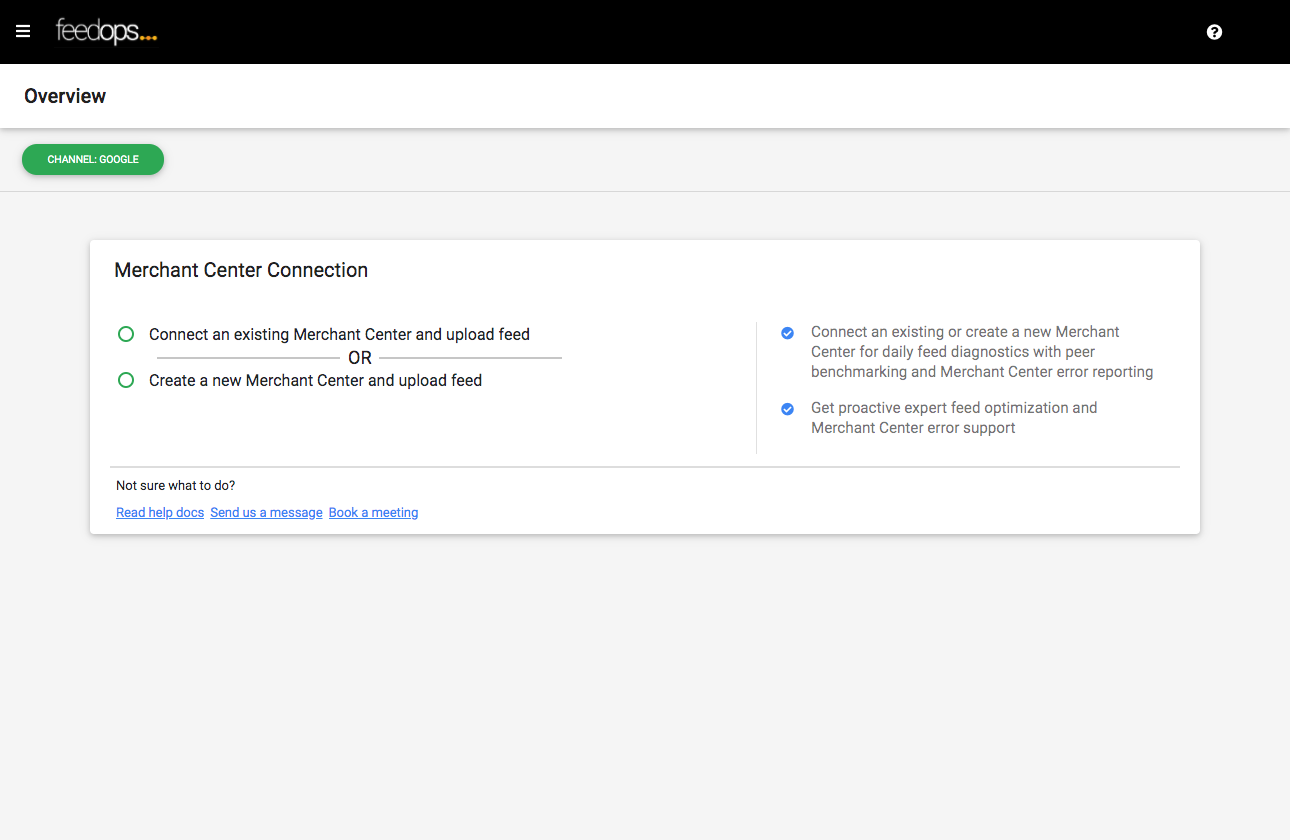Click the Channel: Google button
The image size is (1290, 840).
93,159
